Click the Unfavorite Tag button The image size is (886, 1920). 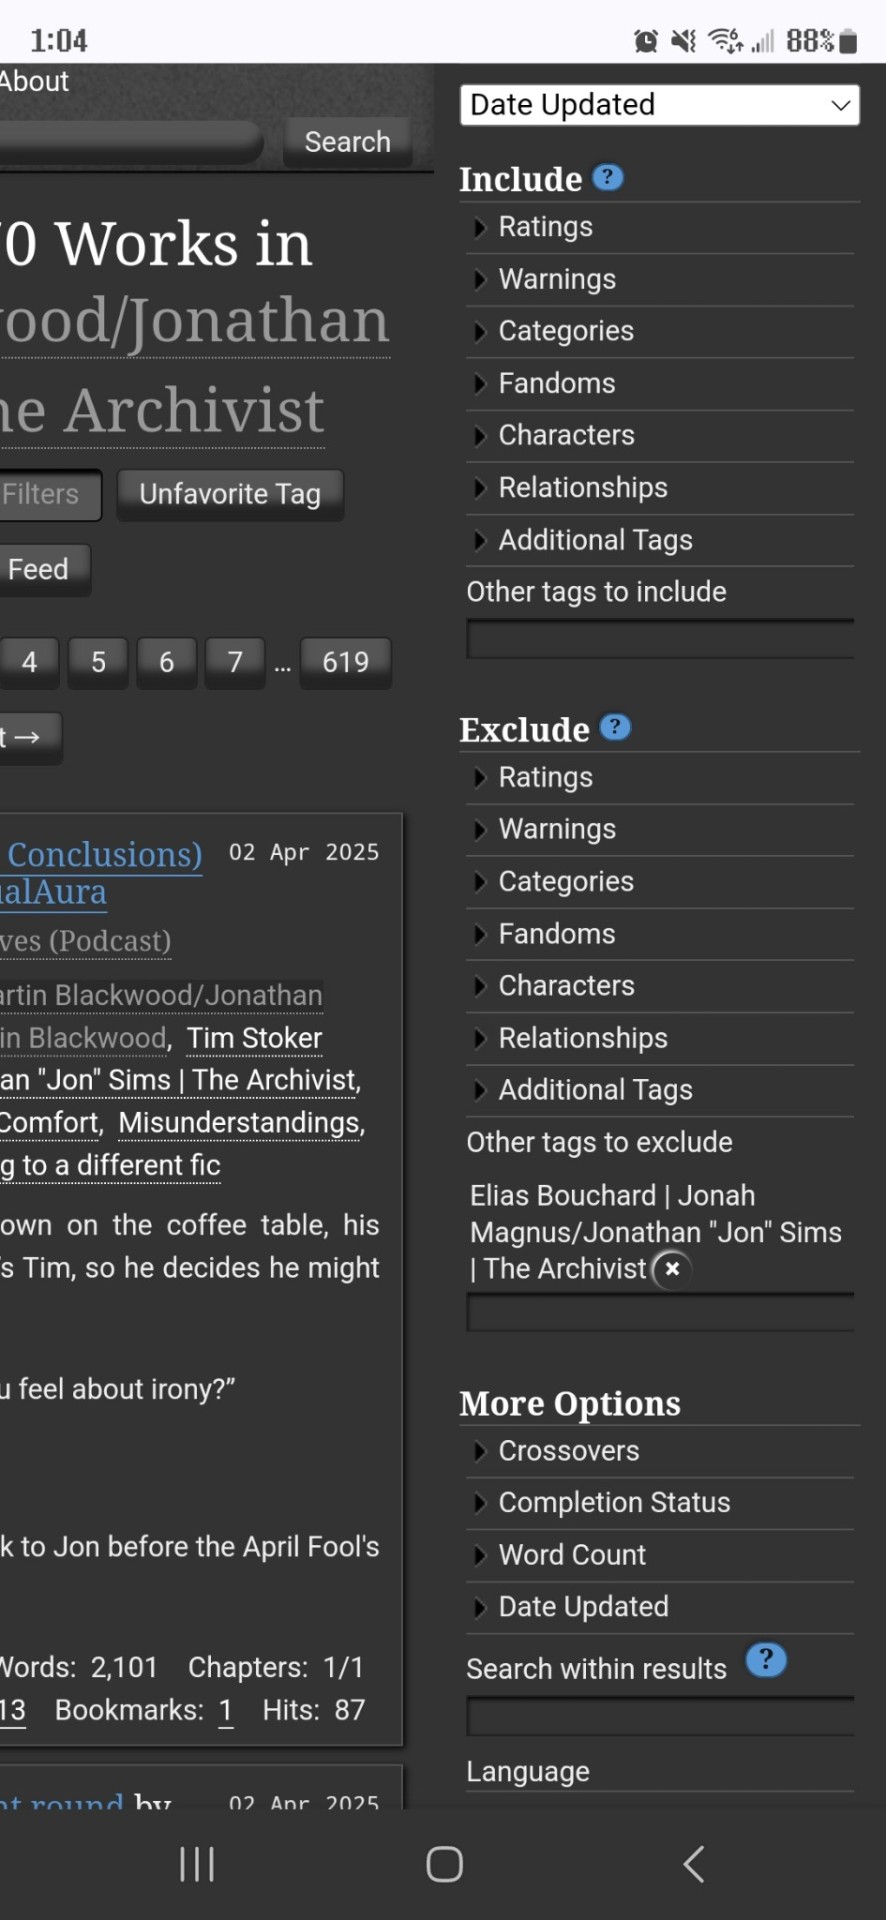click(x=230, y=494)
